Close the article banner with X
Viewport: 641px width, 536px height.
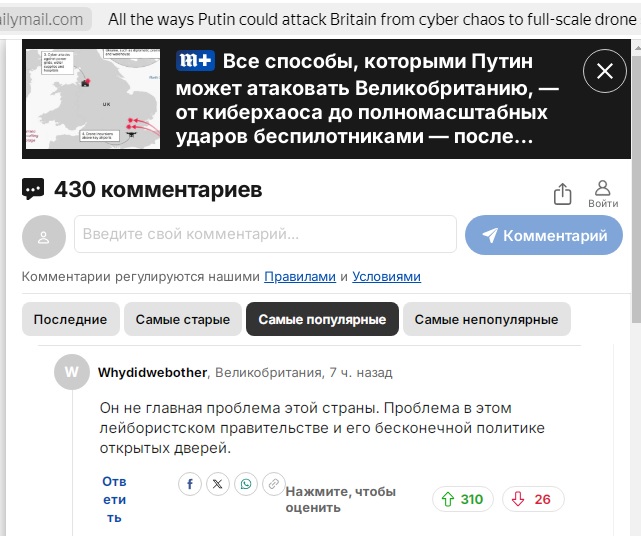tap(605, 71)
